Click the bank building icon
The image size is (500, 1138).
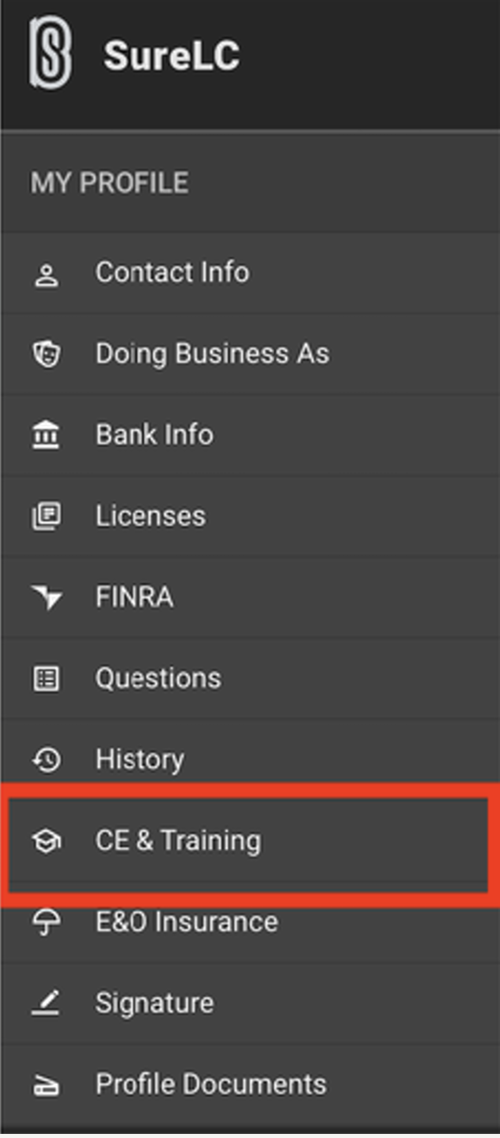pyautogui.click(x=47, y=435)
